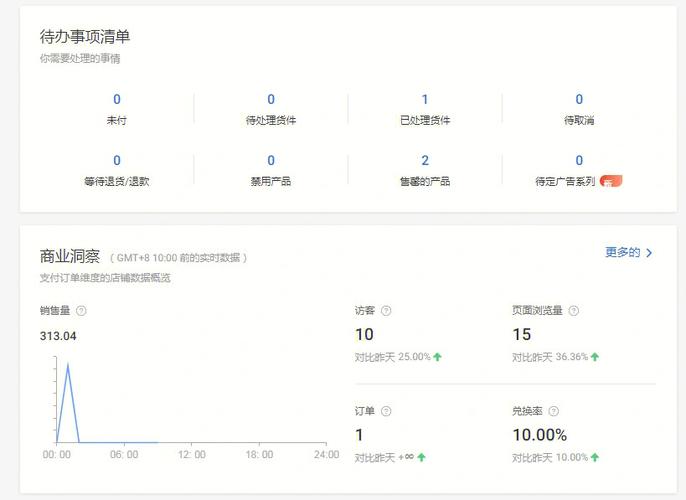Image resolution: width=686 pixels, height=500 pixels.
Task: Click the 待办事项清单 heading
Action: [85, 37]
